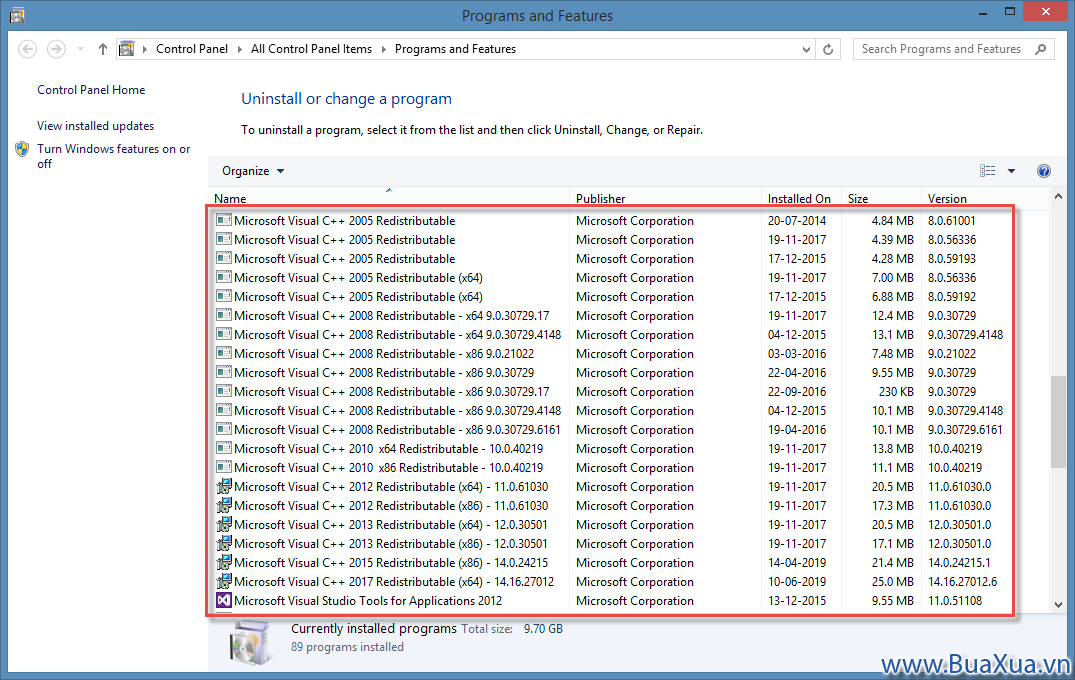
Task: Click icon of Visual C++ 2008 x86 9.0.30729.6161
Action: pyautogui.click(x=224, y=429)
